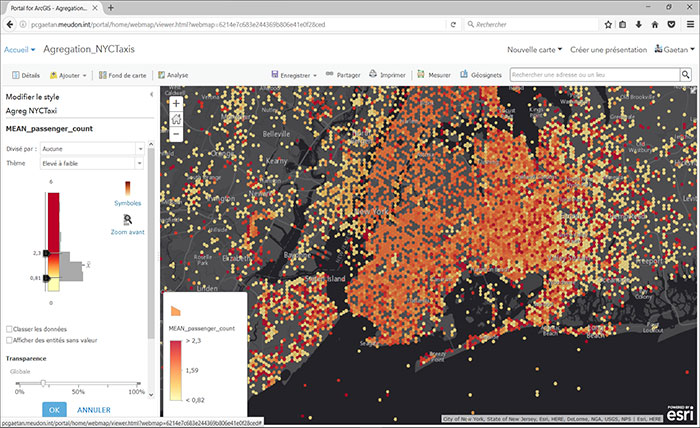Click the Zoom avant magnifier icon

coord(128,220)
